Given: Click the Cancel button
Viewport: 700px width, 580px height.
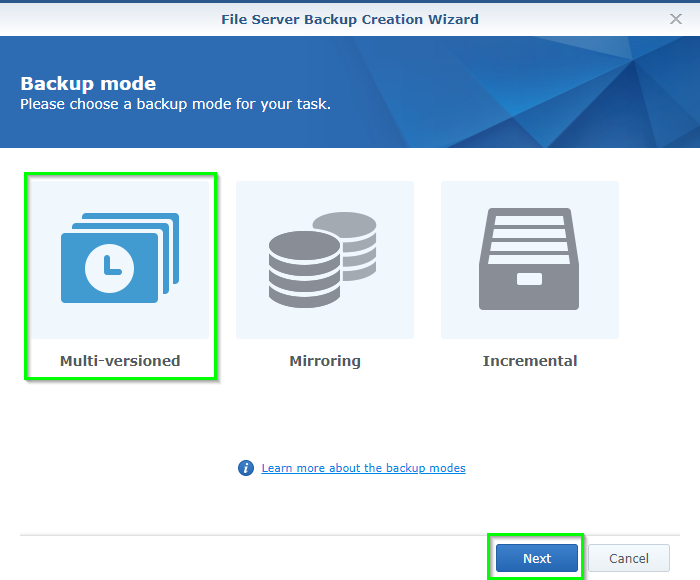Looking at the screenshot, I should click(x=629, y=558).
